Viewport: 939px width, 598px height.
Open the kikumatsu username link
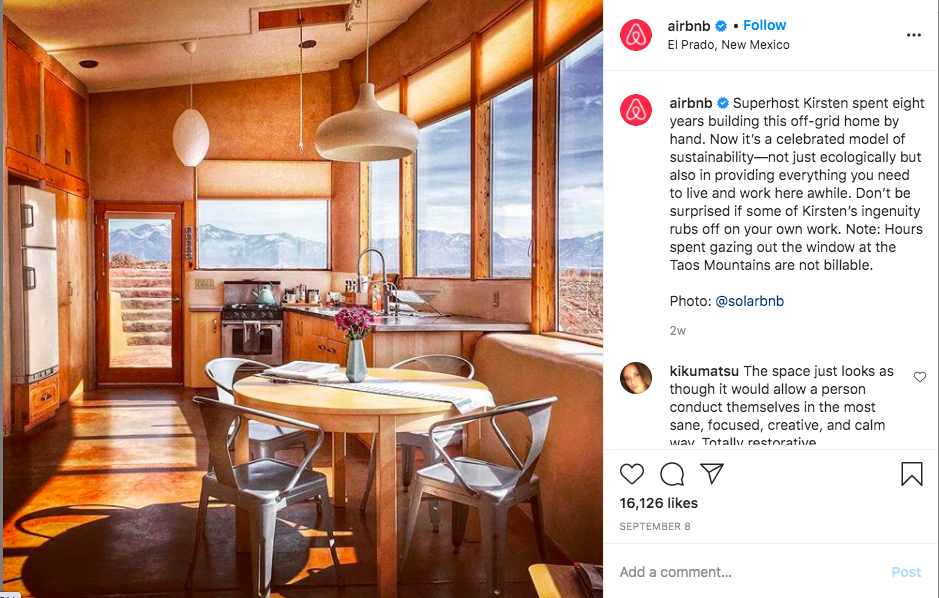704,371
